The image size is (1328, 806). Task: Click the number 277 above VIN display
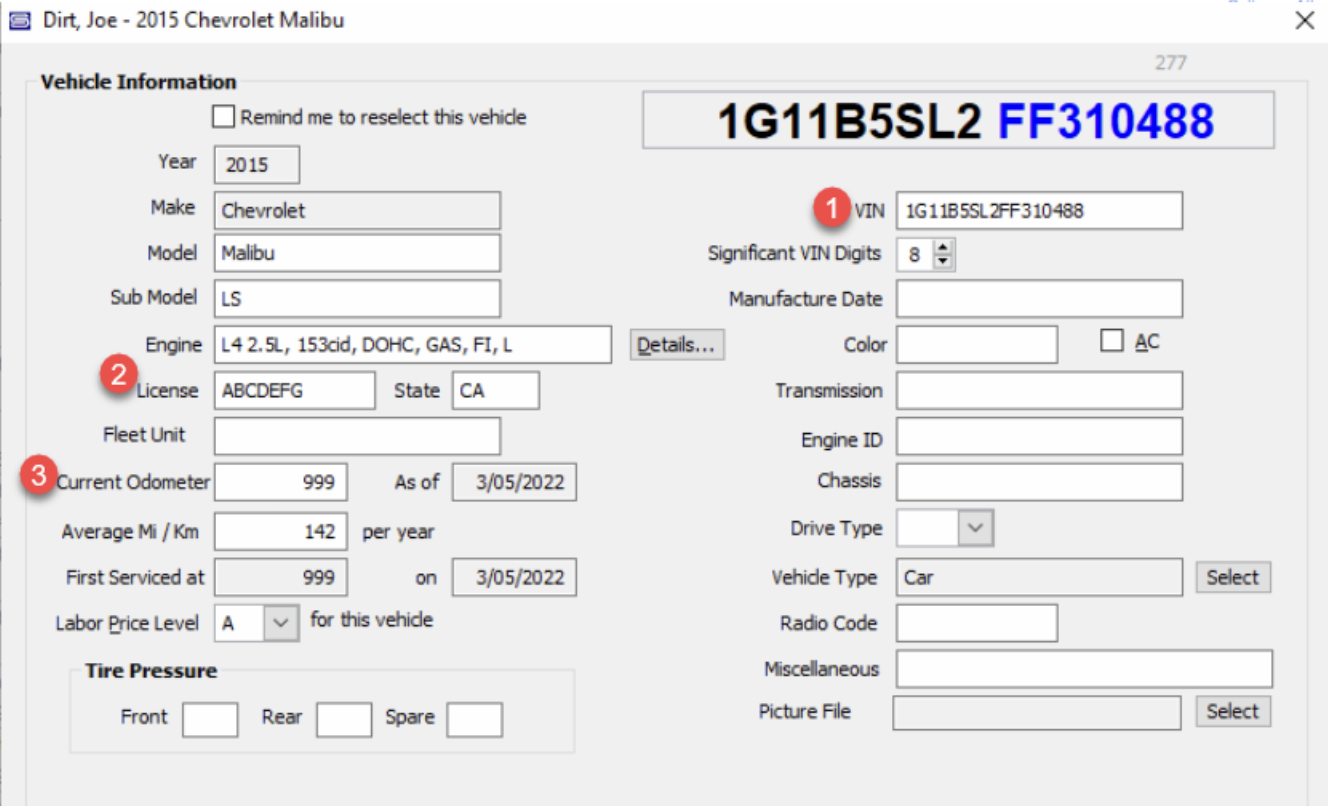[x=1170, y=63]
